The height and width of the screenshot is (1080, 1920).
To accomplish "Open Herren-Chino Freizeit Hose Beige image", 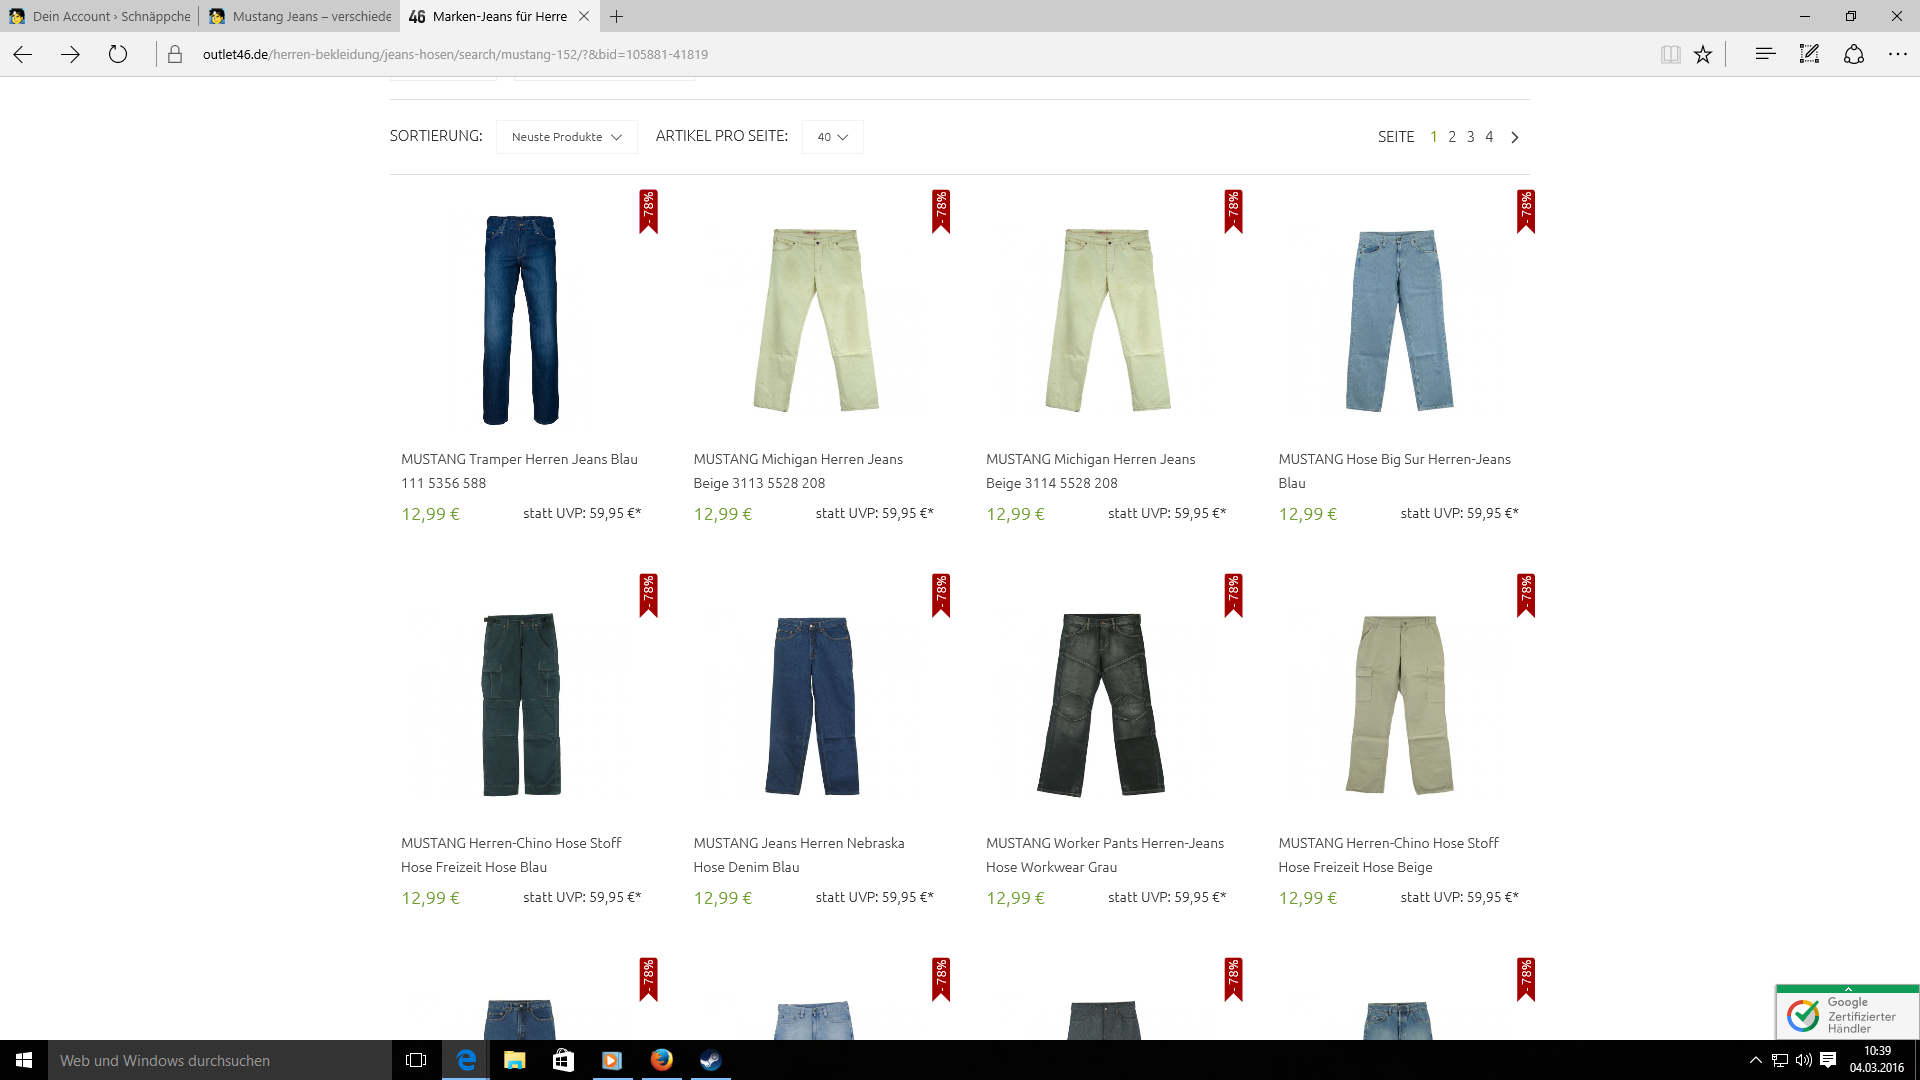I will [1399, 705].
